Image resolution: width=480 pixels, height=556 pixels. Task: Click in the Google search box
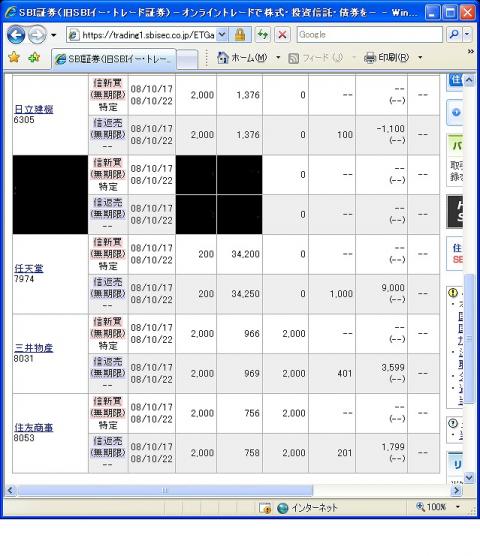(x=369, y=34)
